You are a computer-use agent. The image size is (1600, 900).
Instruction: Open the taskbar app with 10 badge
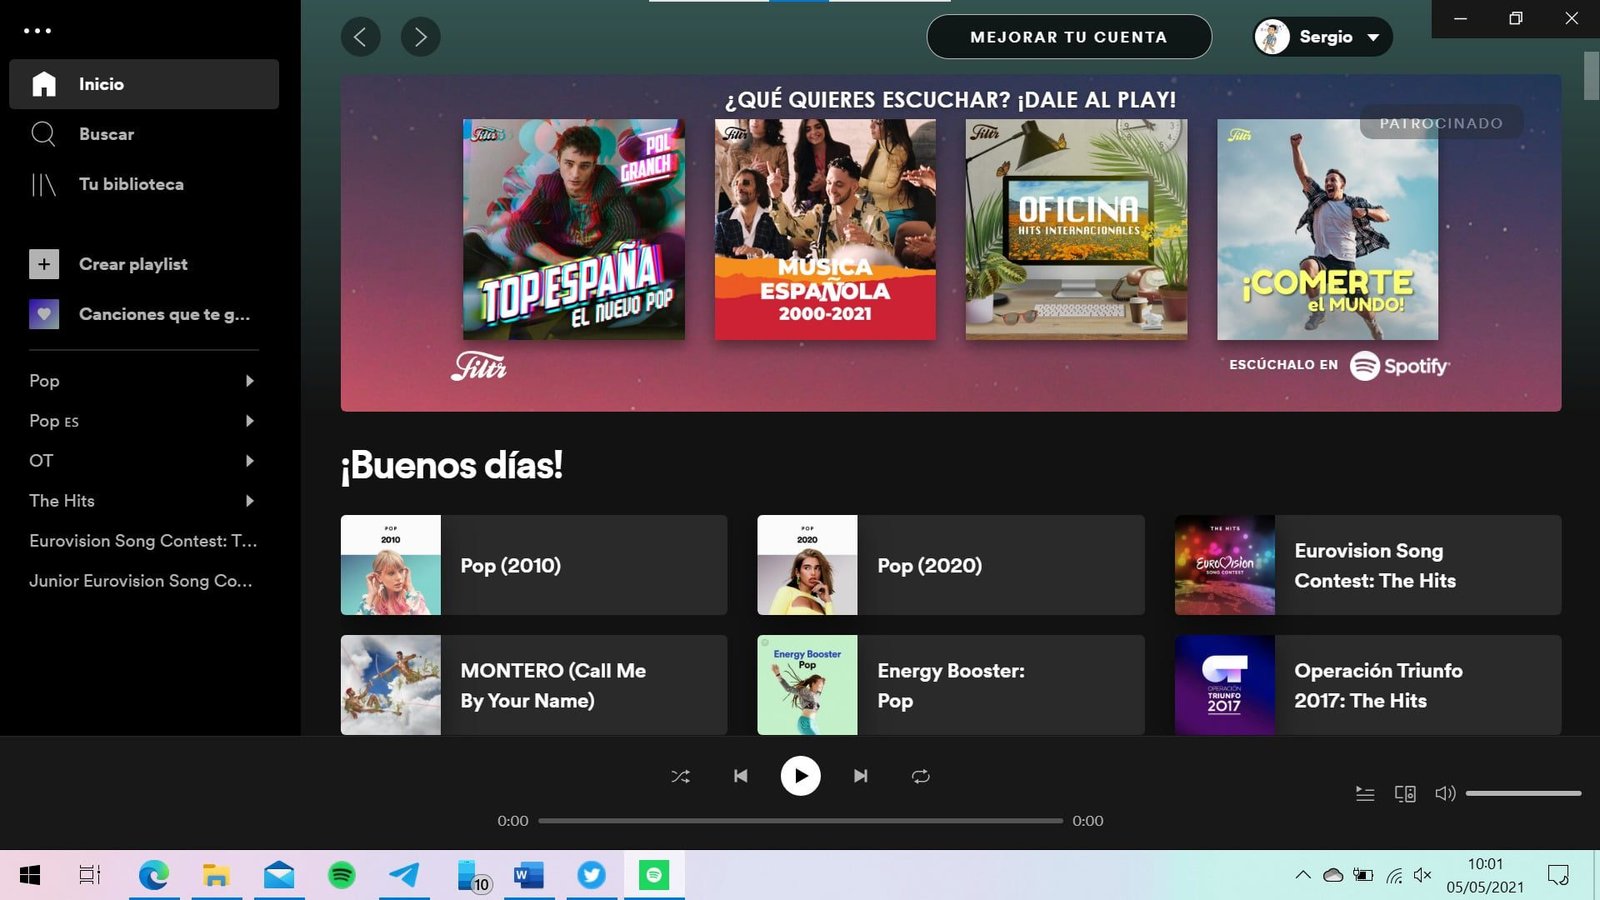[472, 876]
